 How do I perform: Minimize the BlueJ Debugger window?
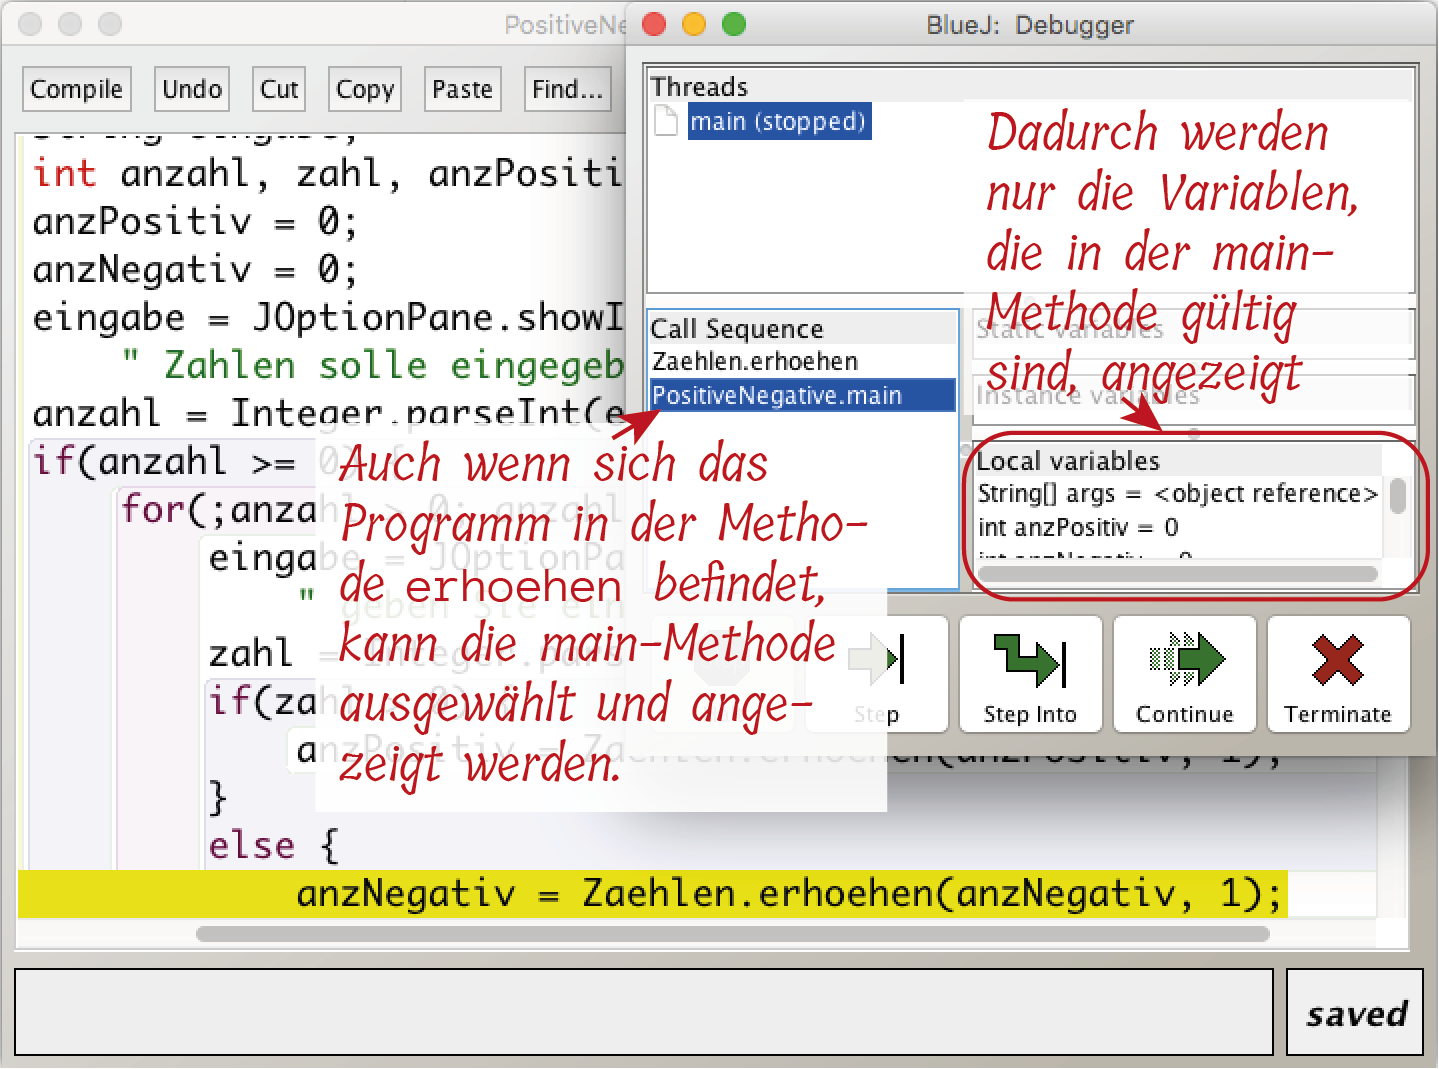click(x=694, y=24)
